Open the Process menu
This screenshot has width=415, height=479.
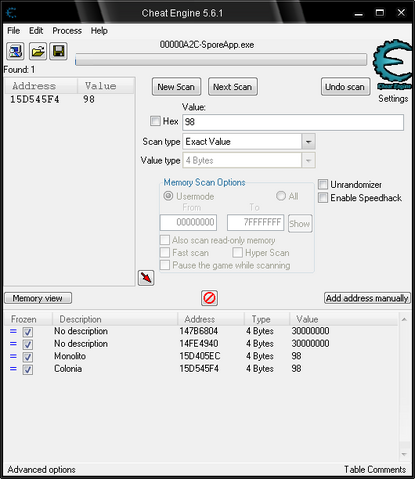pyautogui.click(x=67, y=31)
